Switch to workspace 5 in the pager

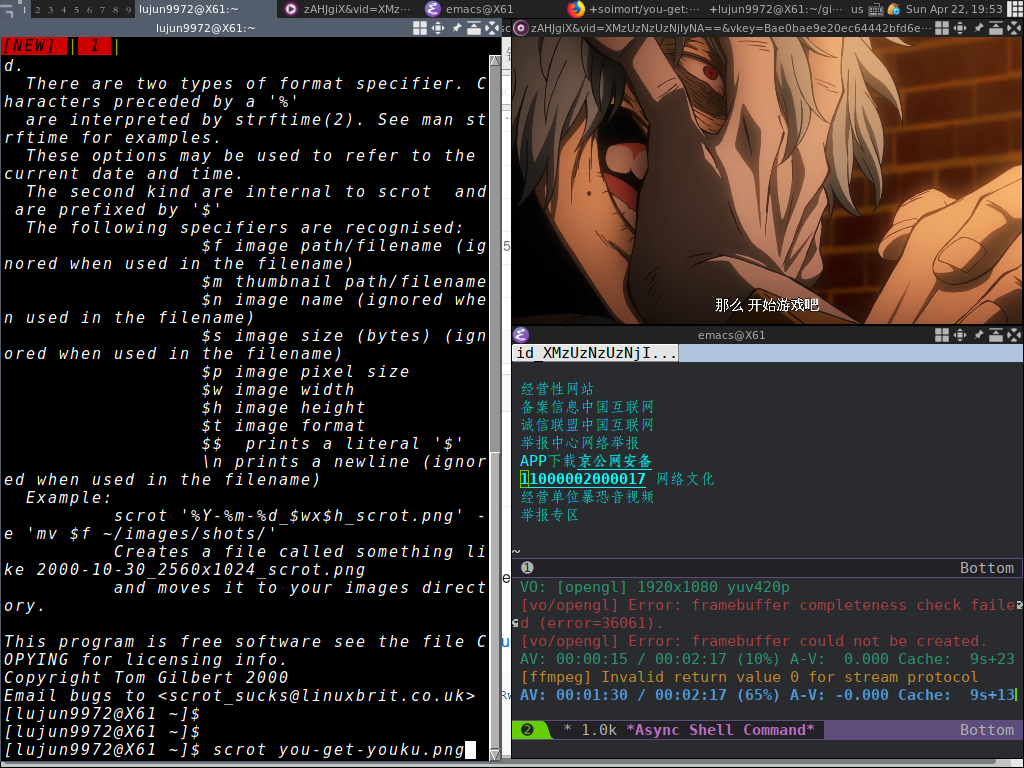76,9
